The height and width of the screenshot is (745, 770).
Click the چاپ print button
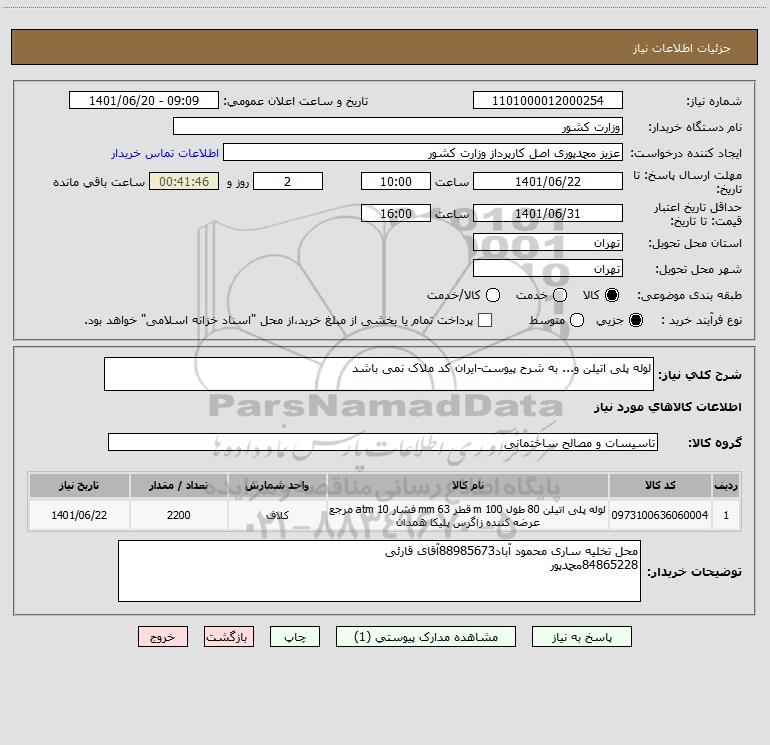(x=295, y=637)
